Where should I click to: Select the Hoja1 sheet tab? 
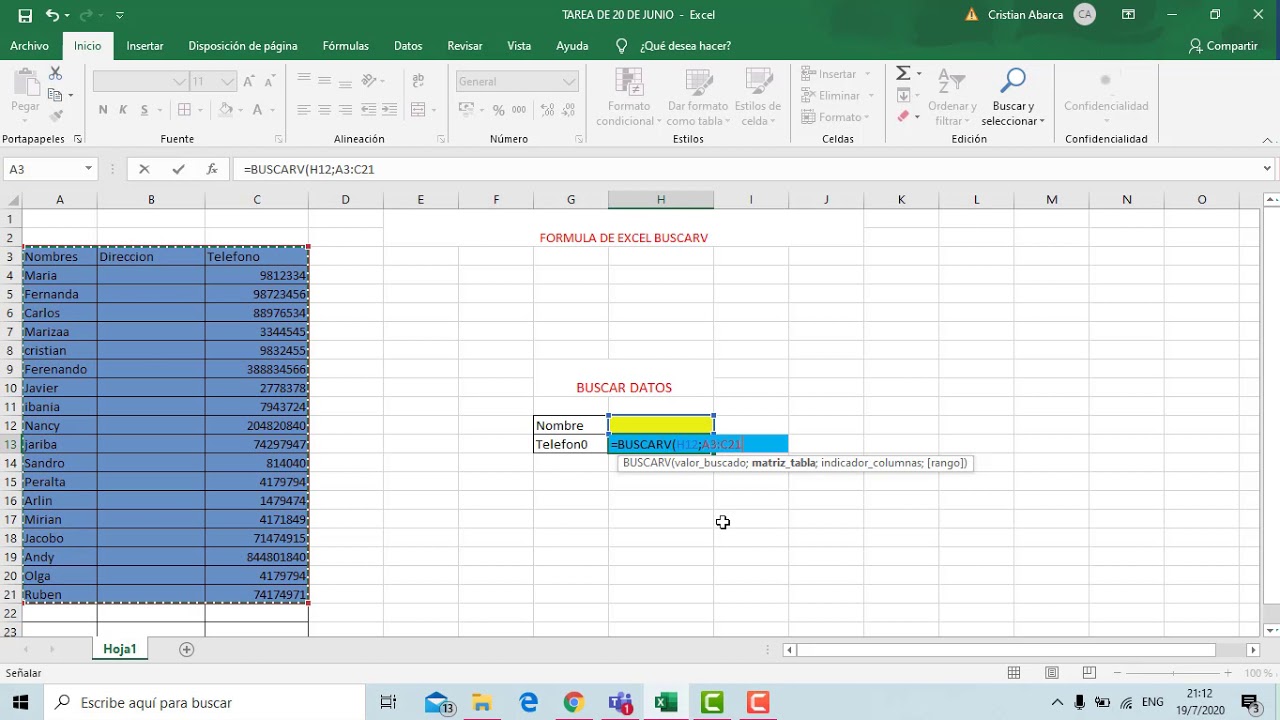(x=119, y=649)
